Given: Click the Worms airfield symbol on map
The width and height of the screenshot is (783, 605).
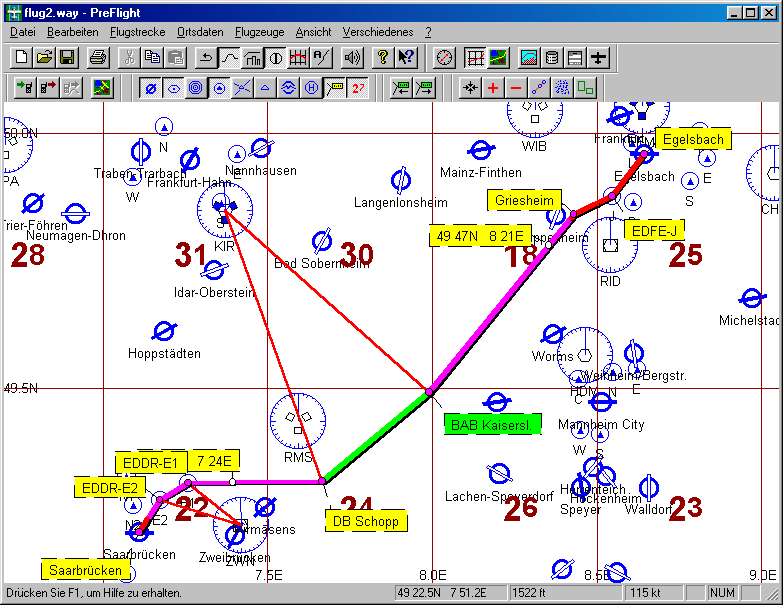Looking at the screenshot, I should pos(552,336).
